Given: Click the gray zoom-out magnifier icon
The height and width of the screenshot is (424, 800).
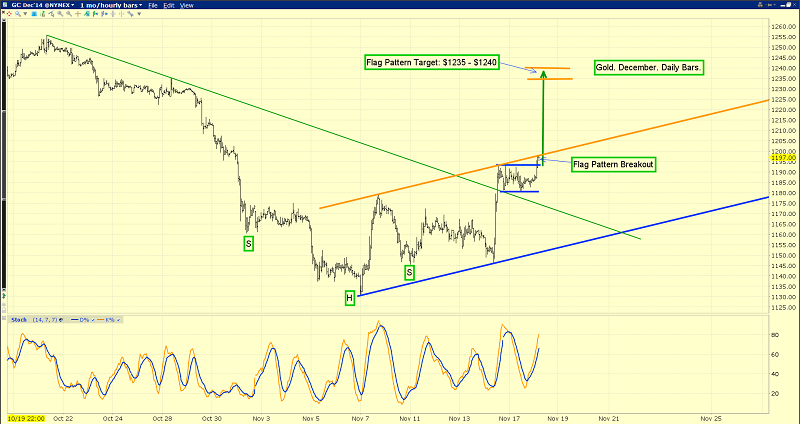Looking at the screenshot, I should click(69, 14).
